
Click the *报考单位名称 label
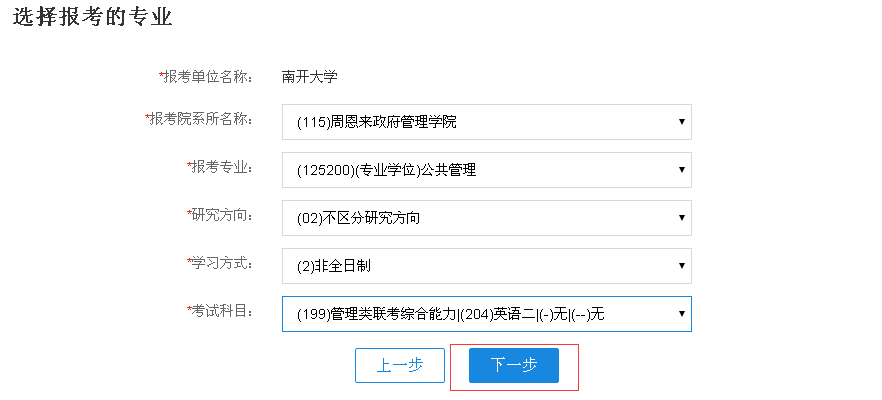tap(207, 75)
